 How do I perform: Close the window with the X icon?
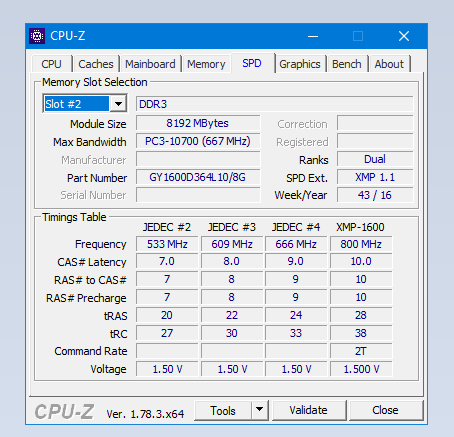click(x=404, y=36)
